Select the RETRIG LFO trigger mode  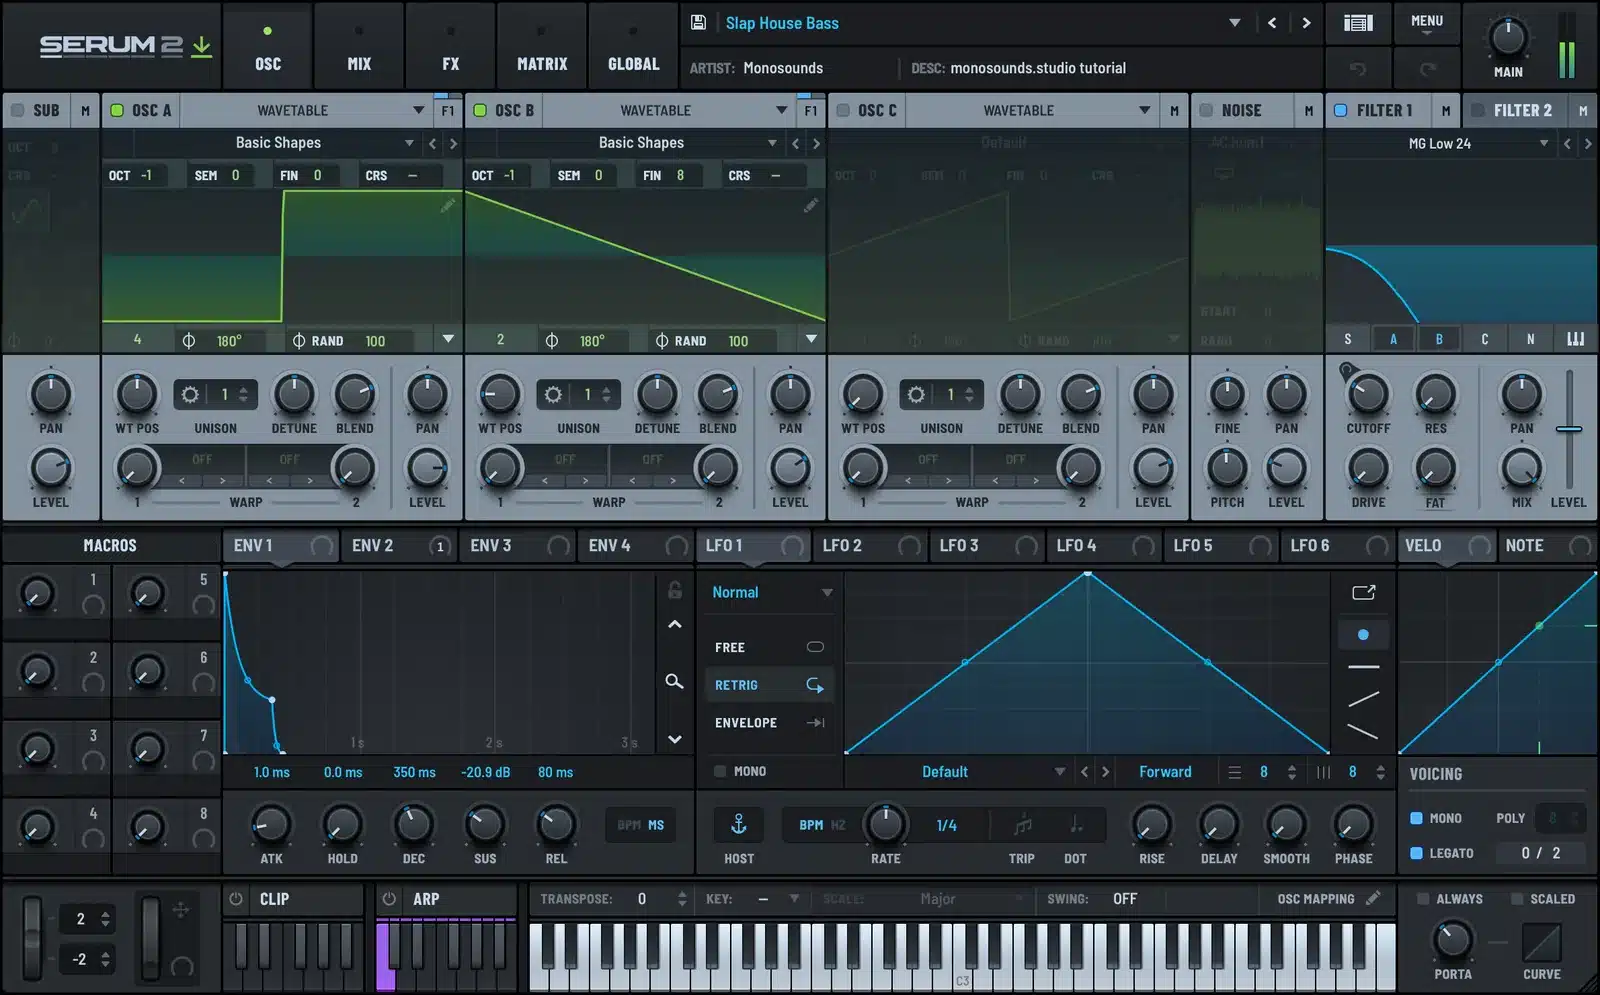pyautogui.click(x=769, y=685)
